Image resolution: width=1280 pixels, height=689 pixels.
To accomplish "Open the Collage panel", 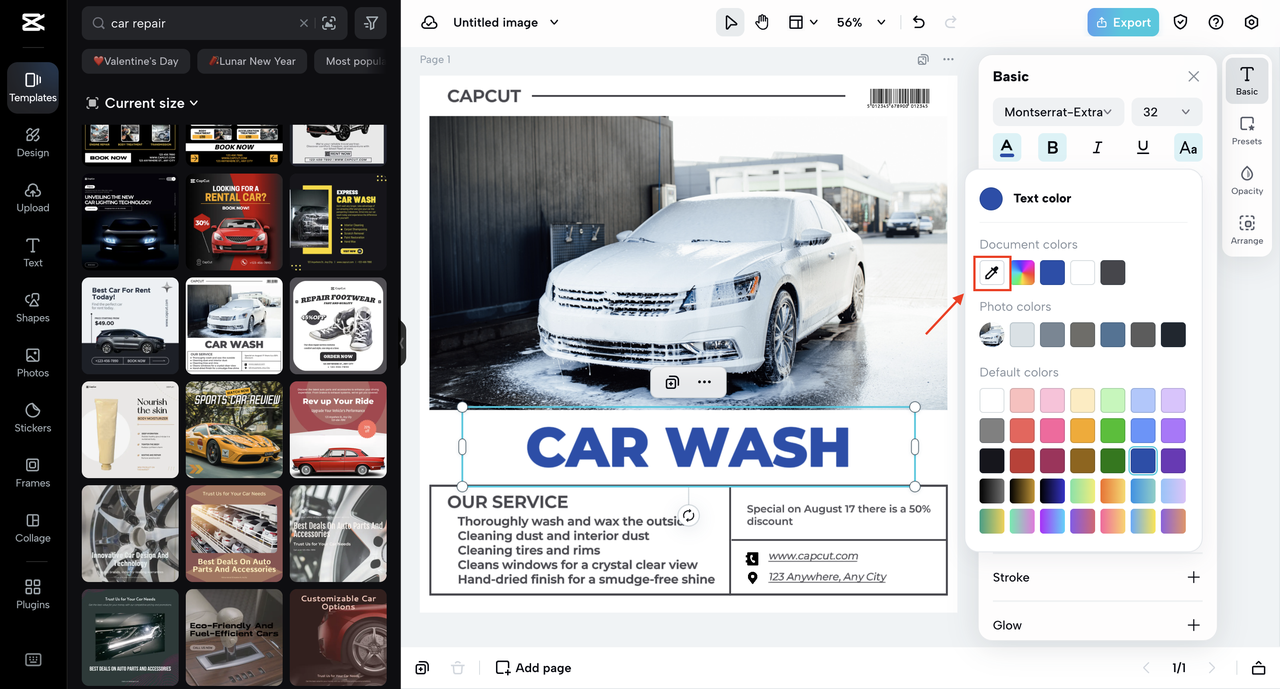I will click(x=33, y=527).
